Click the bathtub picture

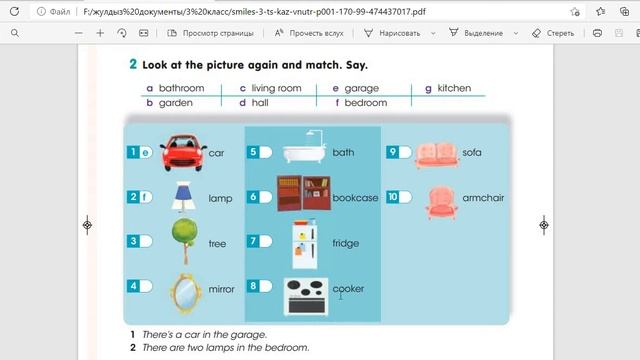304,147
